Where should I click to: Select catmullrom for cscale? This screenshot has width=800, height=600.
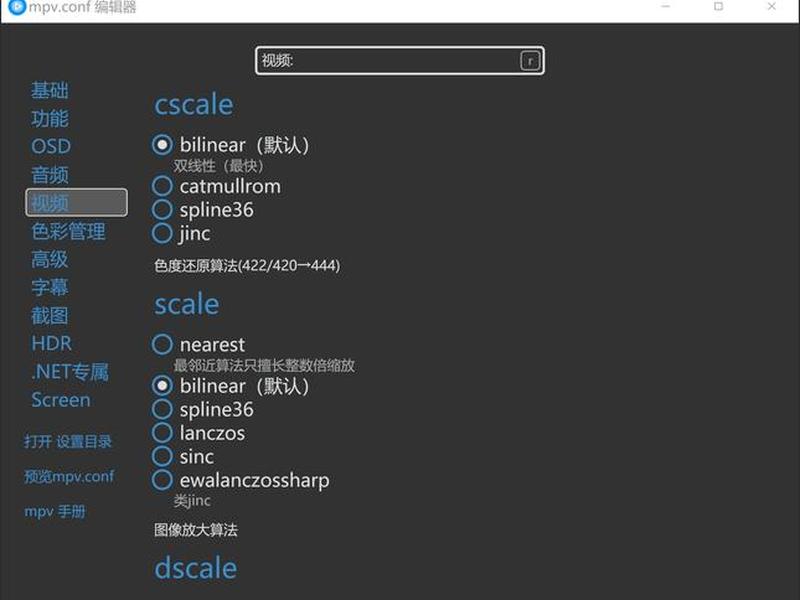coord(217,186)
